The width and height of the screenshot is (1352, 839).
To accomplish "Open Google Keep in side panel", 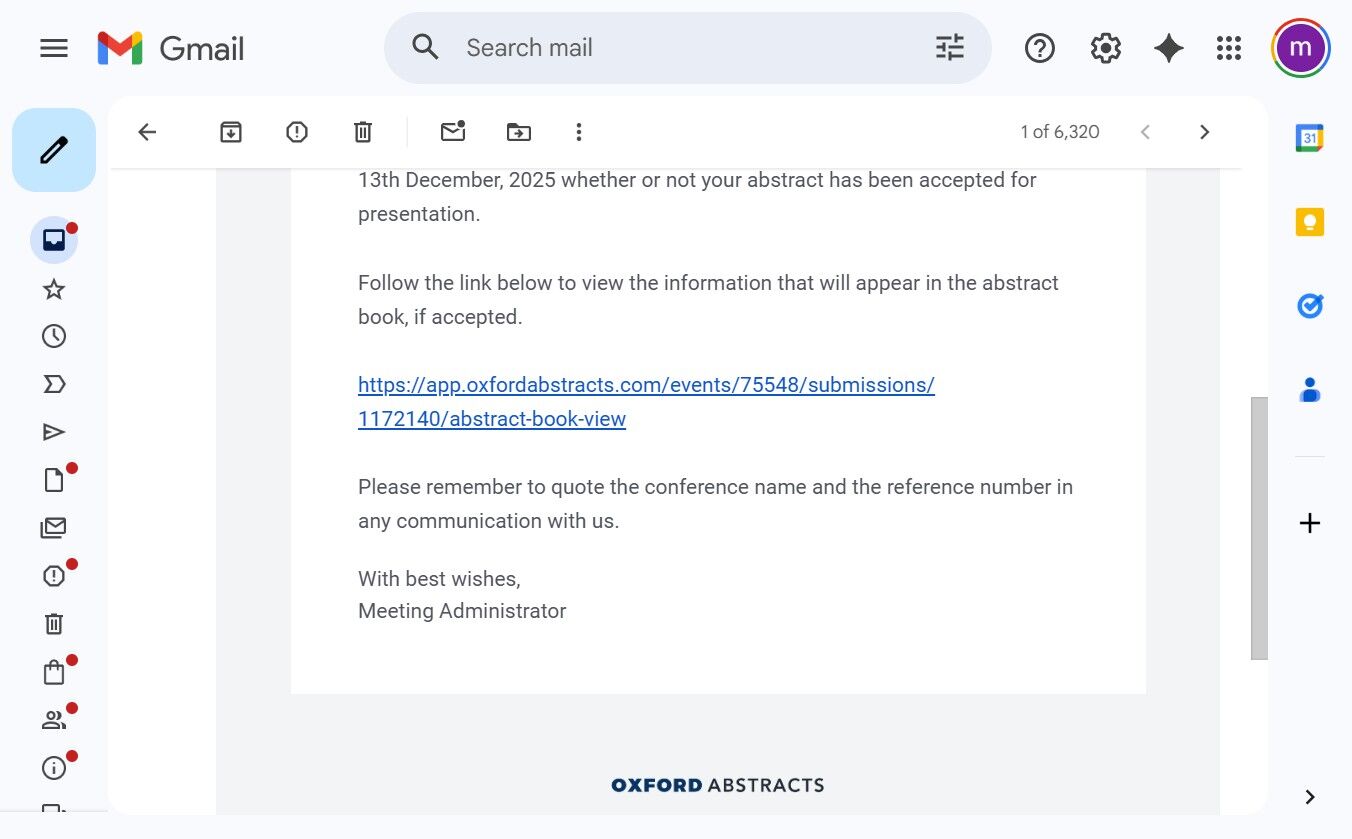I will click(1310, 222).
